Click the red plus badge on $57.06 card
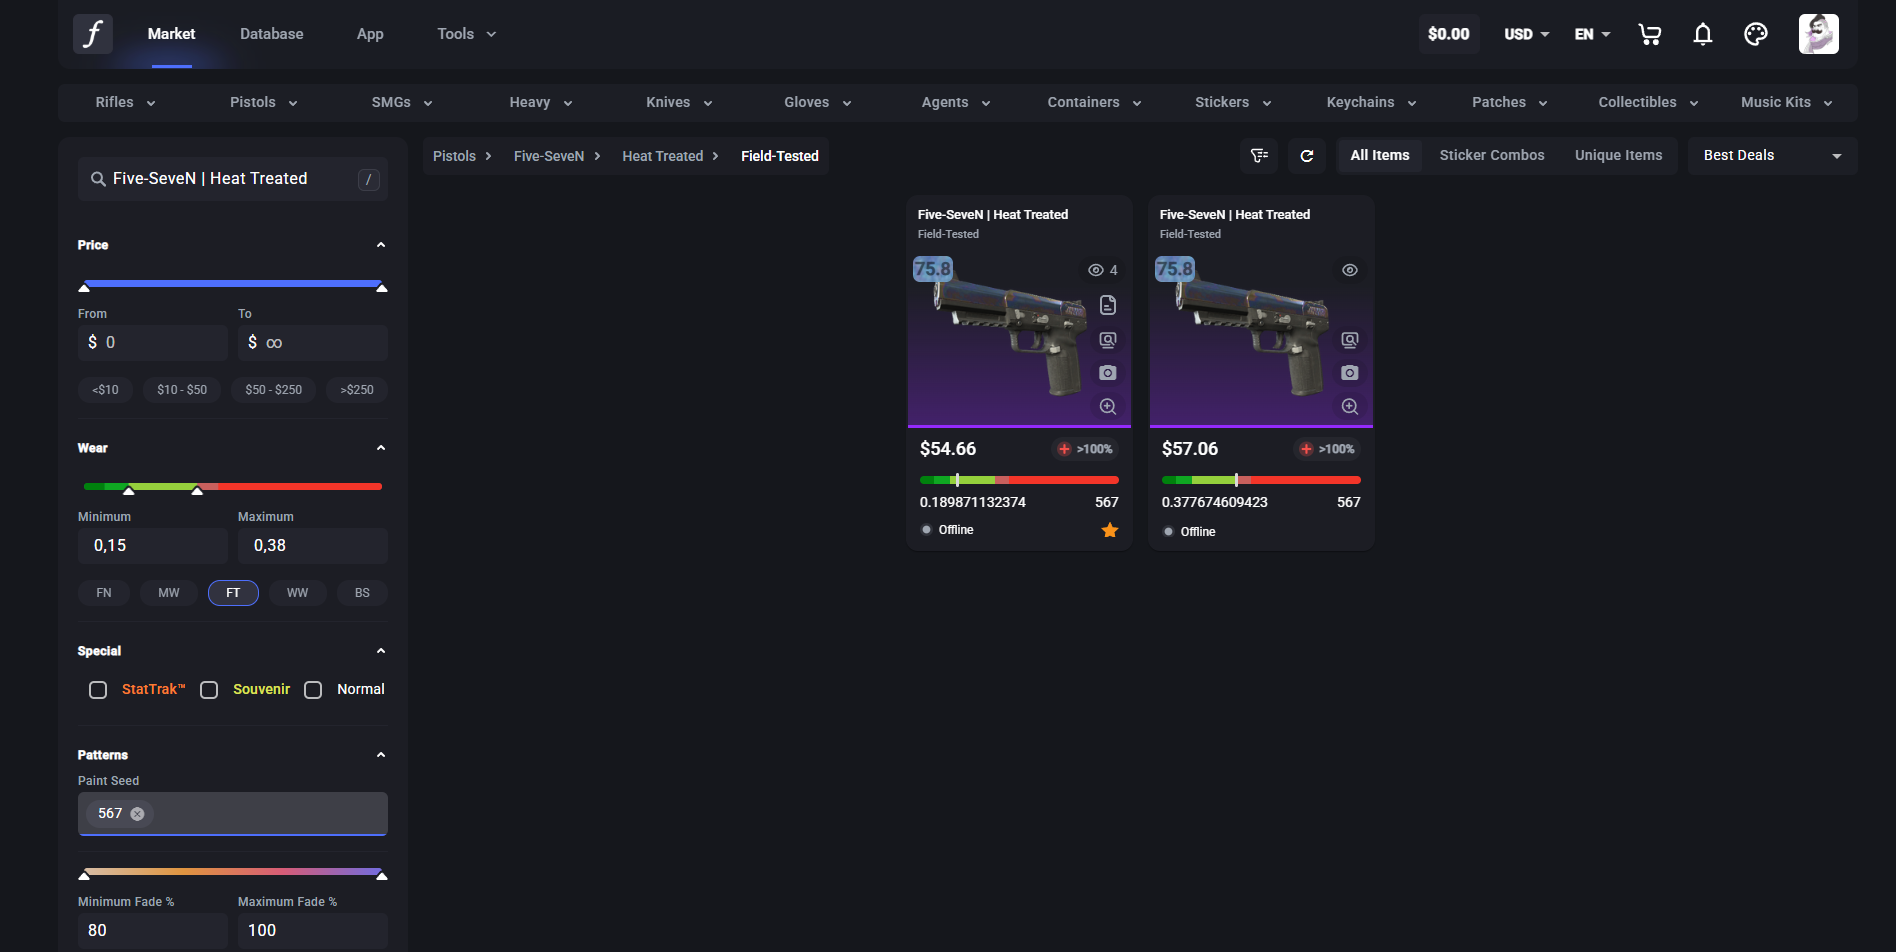1896x952 pixels. [1306, 449]
